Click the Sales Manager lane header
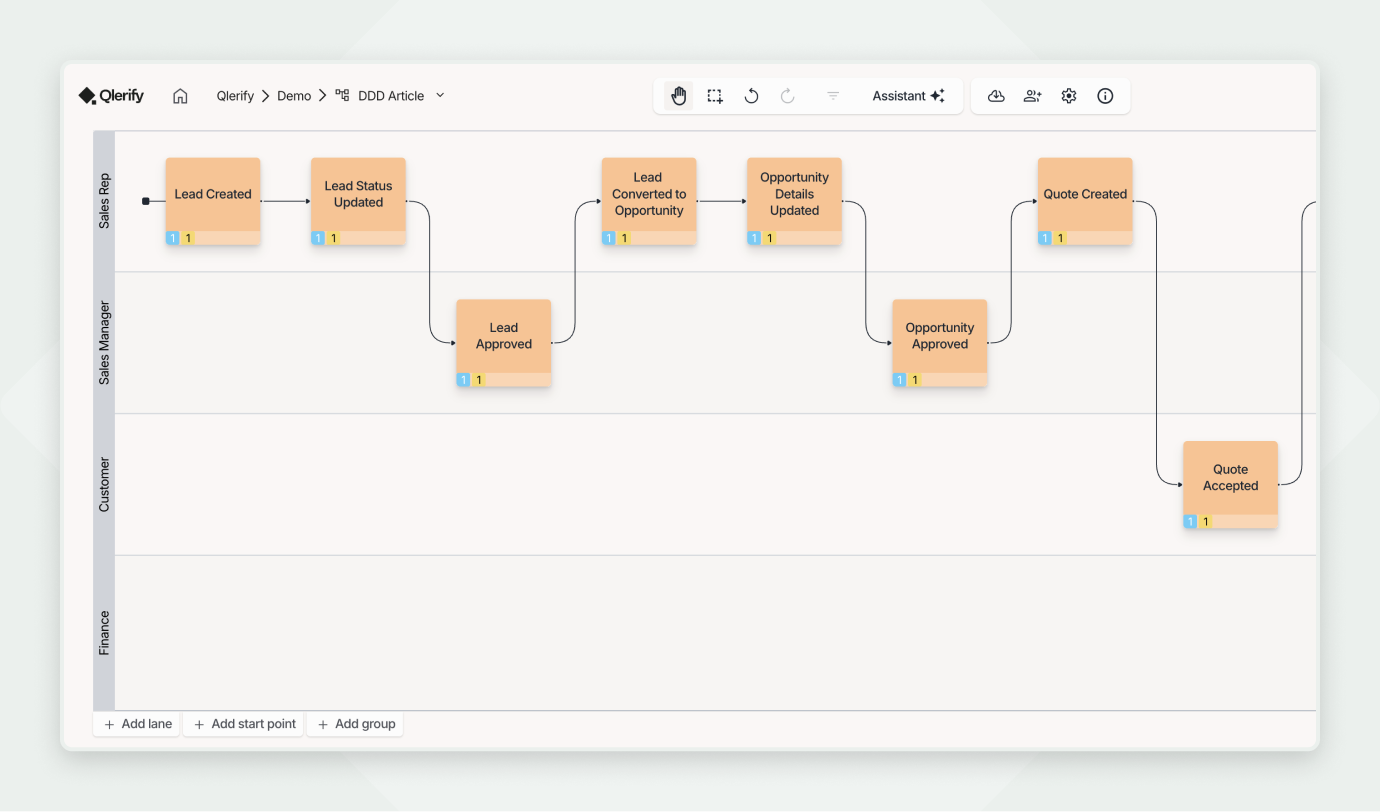The width and height of the screenshot is (1380, 812). coord(104,343)
